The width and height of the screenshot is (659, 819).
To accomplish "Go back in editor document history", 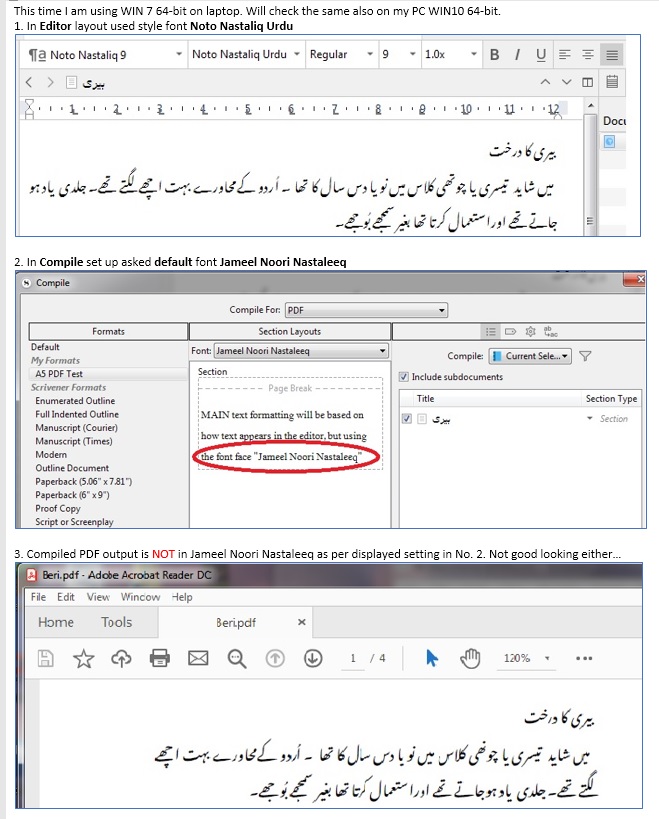I will click(x=29, y=82).
